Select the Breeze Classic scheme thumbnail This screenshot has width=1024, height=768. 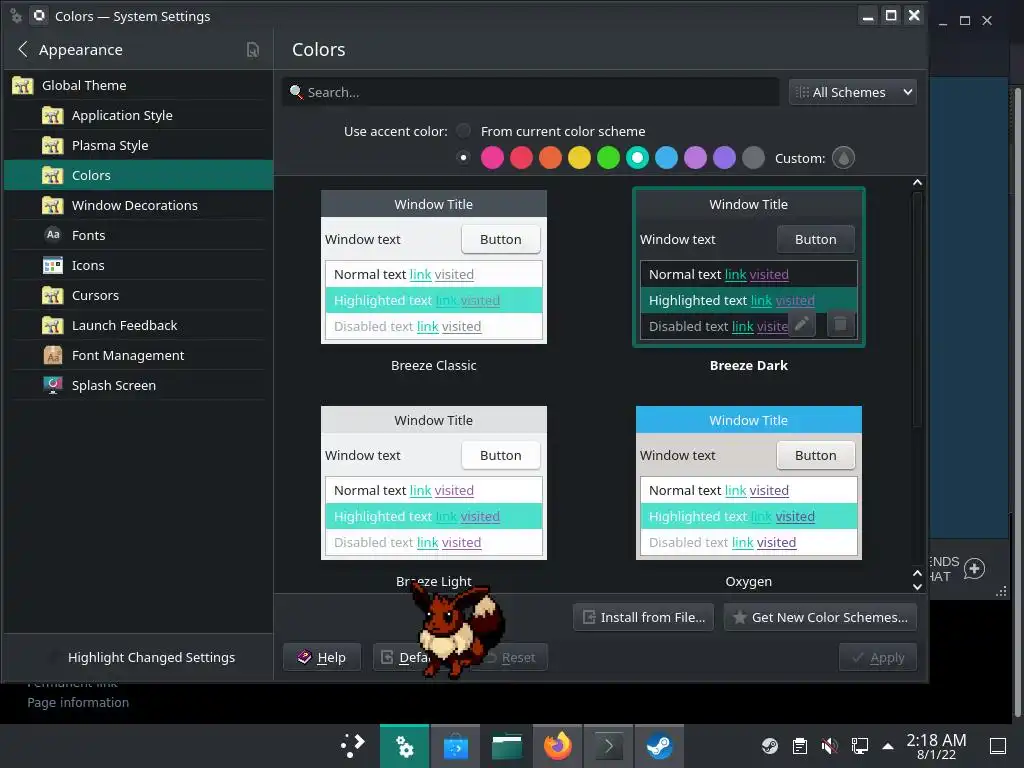[x=434, y=266]
